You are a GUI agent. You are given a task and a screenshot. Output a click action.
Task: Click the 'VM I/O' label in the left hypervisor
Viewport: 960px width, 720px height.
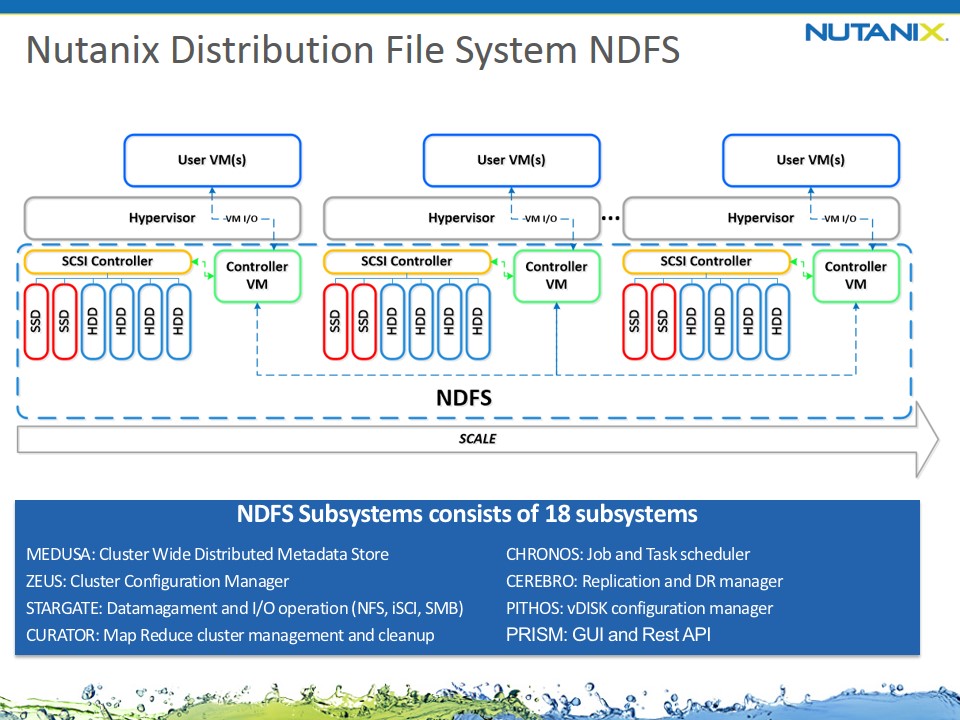(241, 219)
